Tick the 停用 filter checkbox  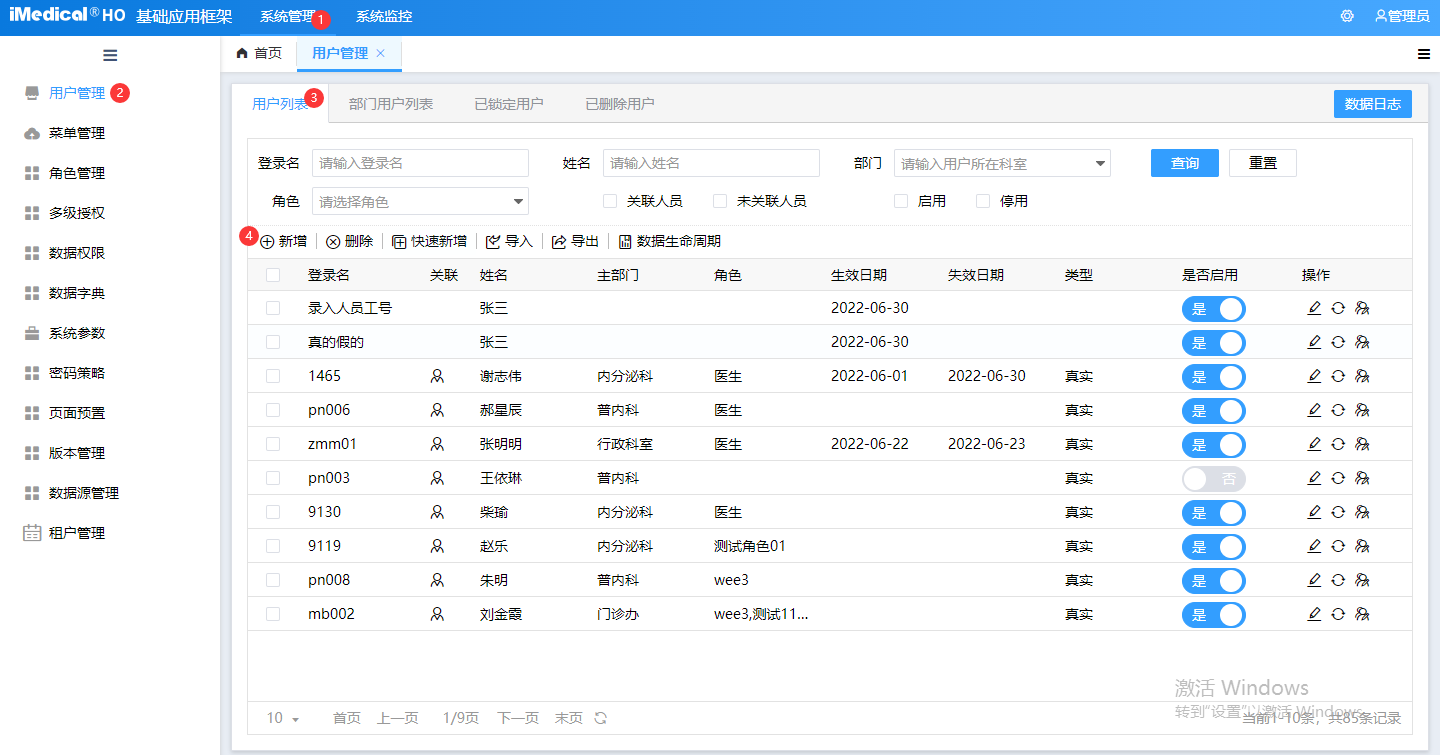point(983,201)
